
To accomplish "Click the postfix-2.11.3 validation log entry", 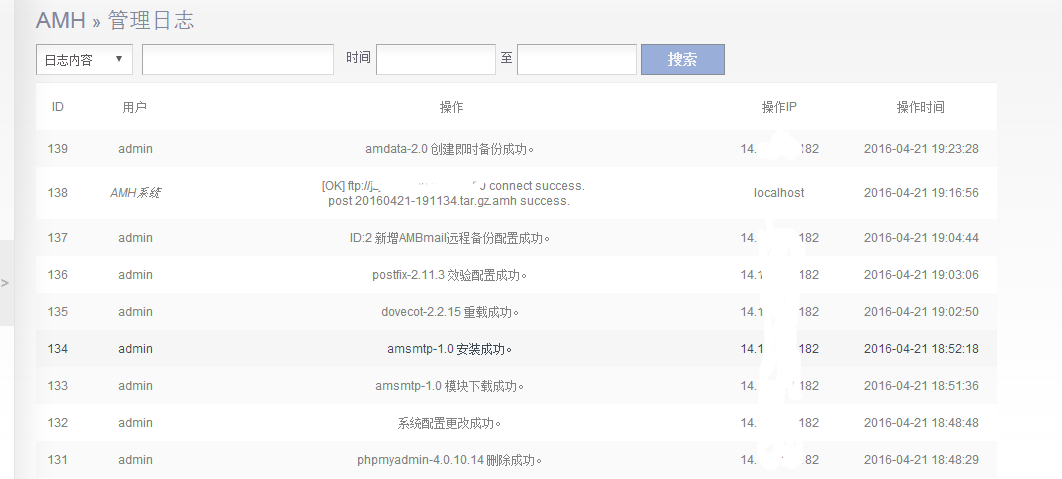I will pyautogui.click(x=449, y=275).
